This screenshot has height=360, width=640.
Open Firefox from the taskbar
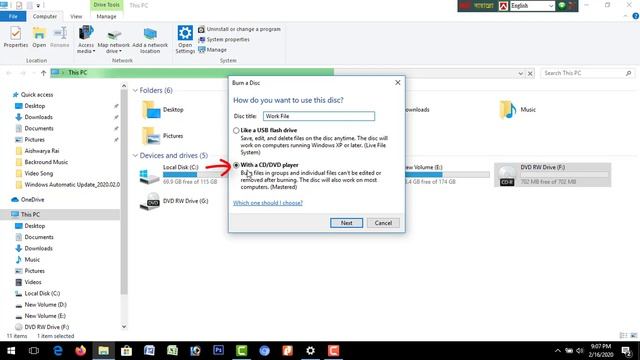point(80,351)
